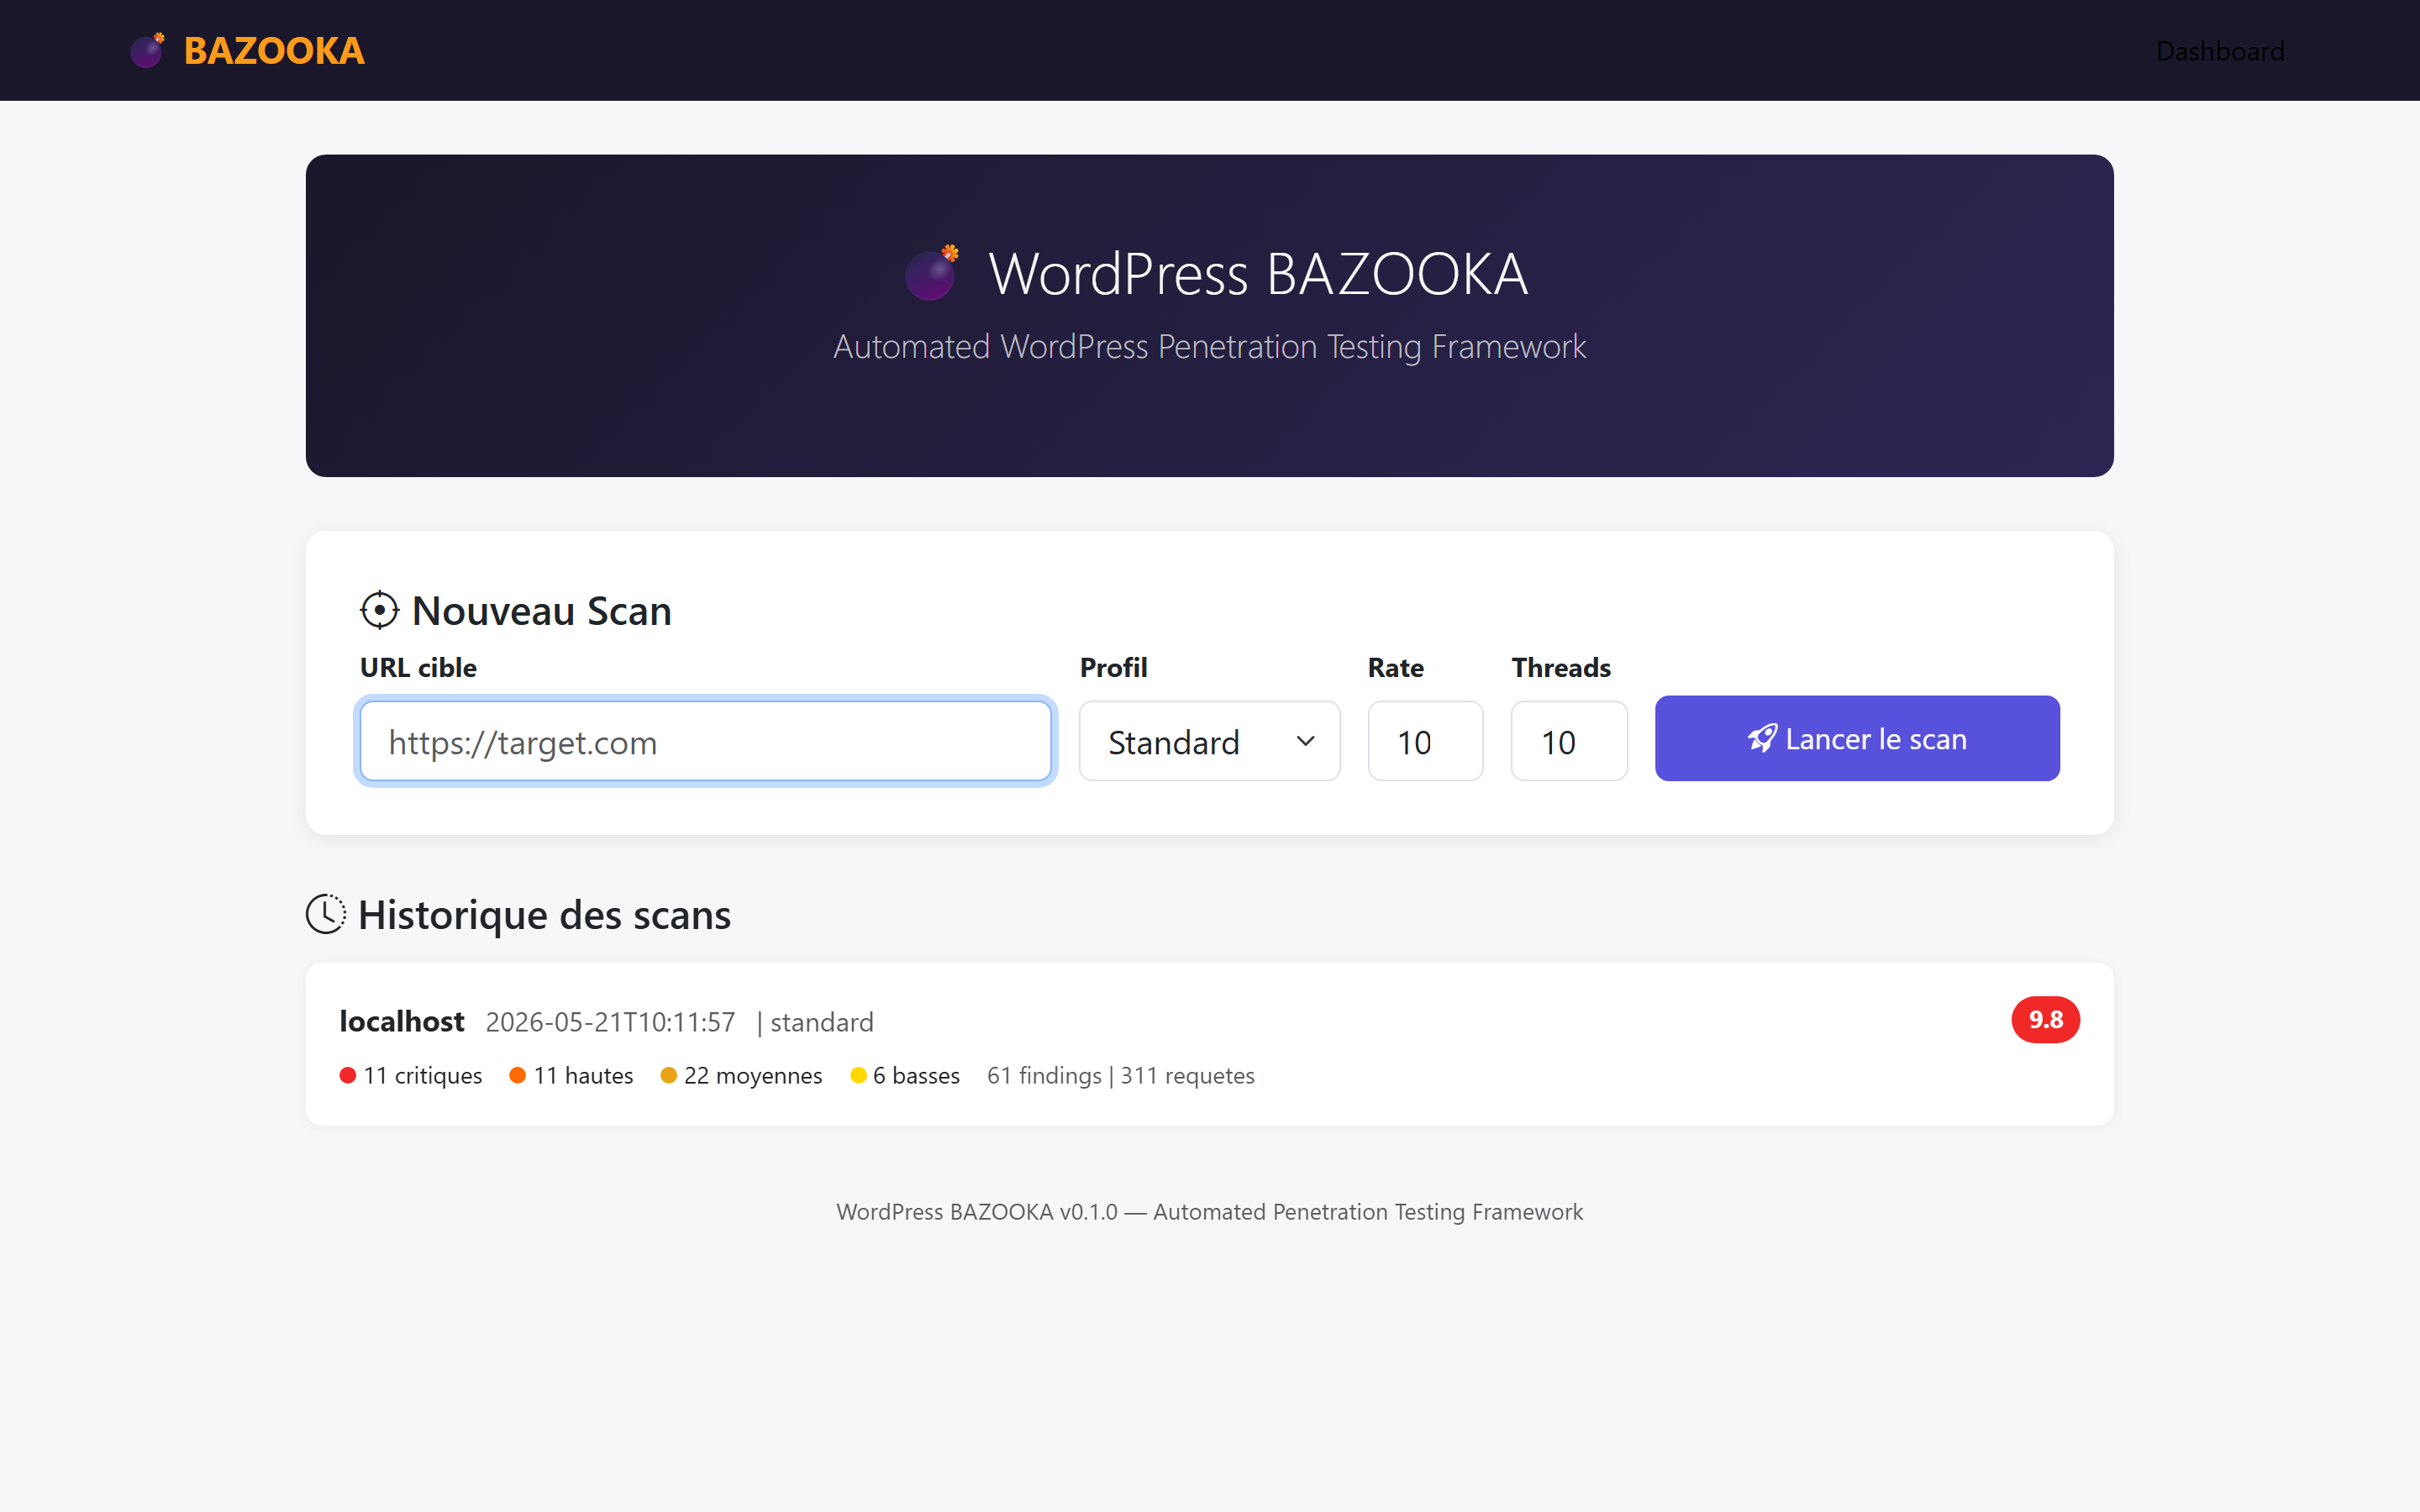Image resolution: width=2420 pixels, height=1512 pixels.
Task: Go to Dashboard in the navbar
Action: point(2220,51)
